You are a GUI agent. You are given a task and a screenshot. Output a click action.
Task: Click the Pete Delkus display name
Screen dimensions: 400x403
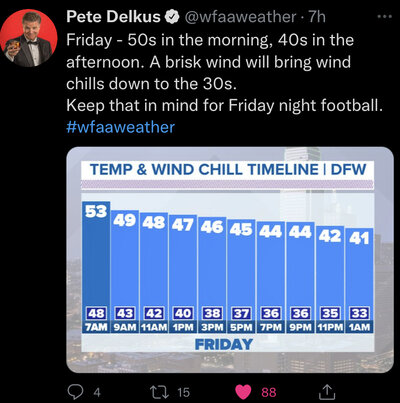click(x=114, y=17)
